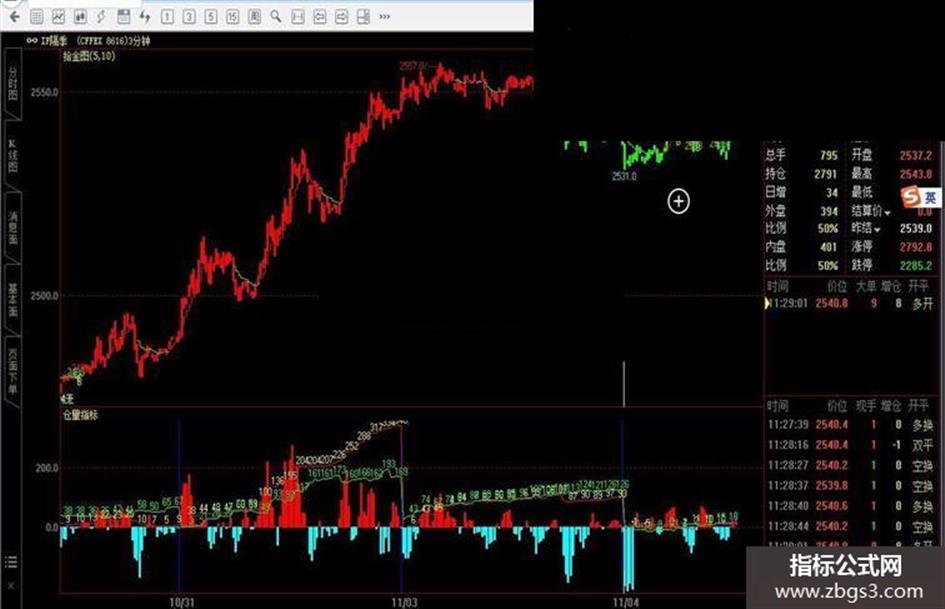Click the 2550.0 price axis label
Image resolution: width=945 pixels, height=609 pixels.
coord(44,92)
